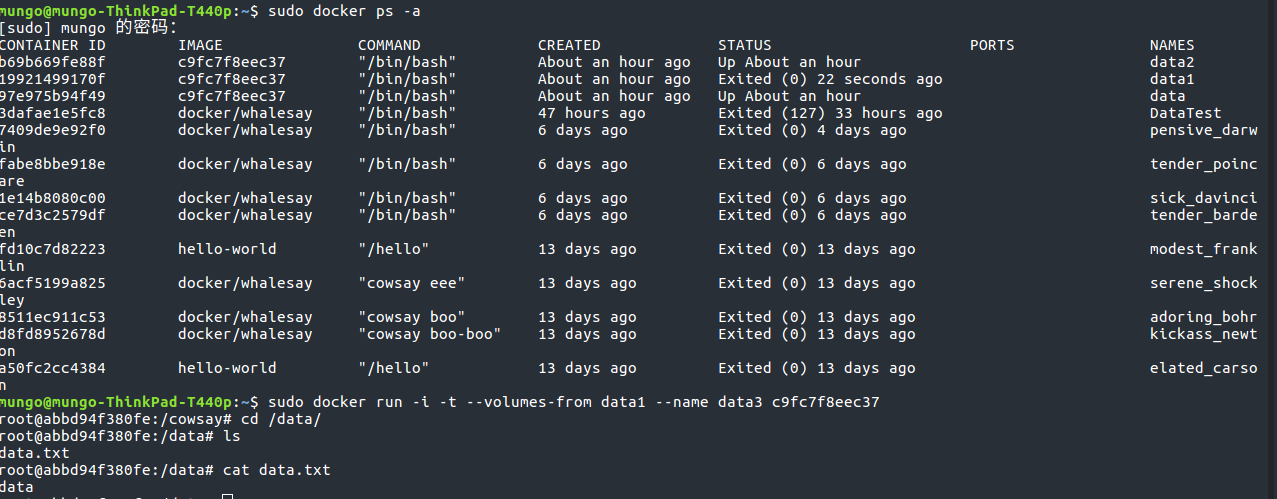Click the 'cd /data/' command

[281, 419]
